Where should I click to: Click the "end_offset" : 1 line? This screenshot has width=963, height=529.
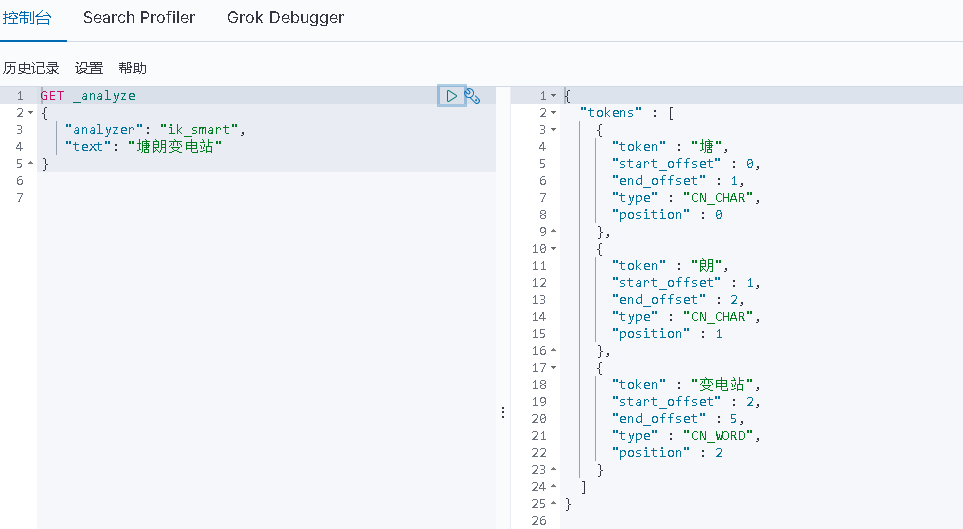point(678,181)
